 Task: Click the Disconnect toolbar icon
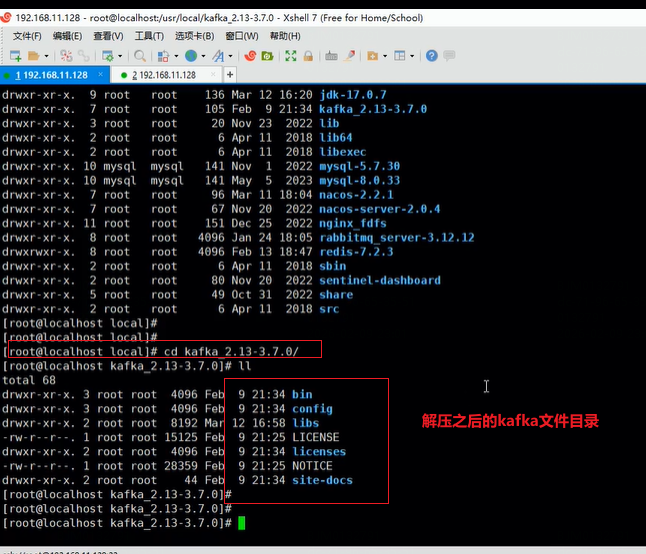click(x=66, y=56)
